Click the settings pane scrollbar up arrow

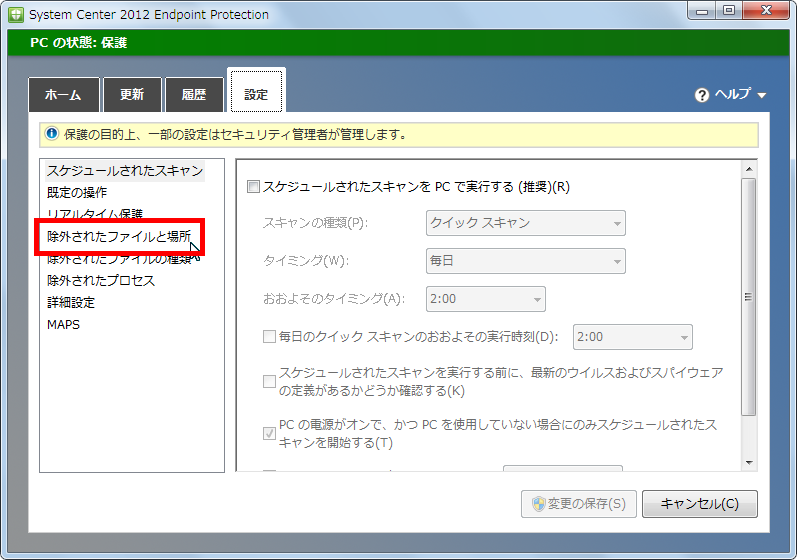[749, 169]
